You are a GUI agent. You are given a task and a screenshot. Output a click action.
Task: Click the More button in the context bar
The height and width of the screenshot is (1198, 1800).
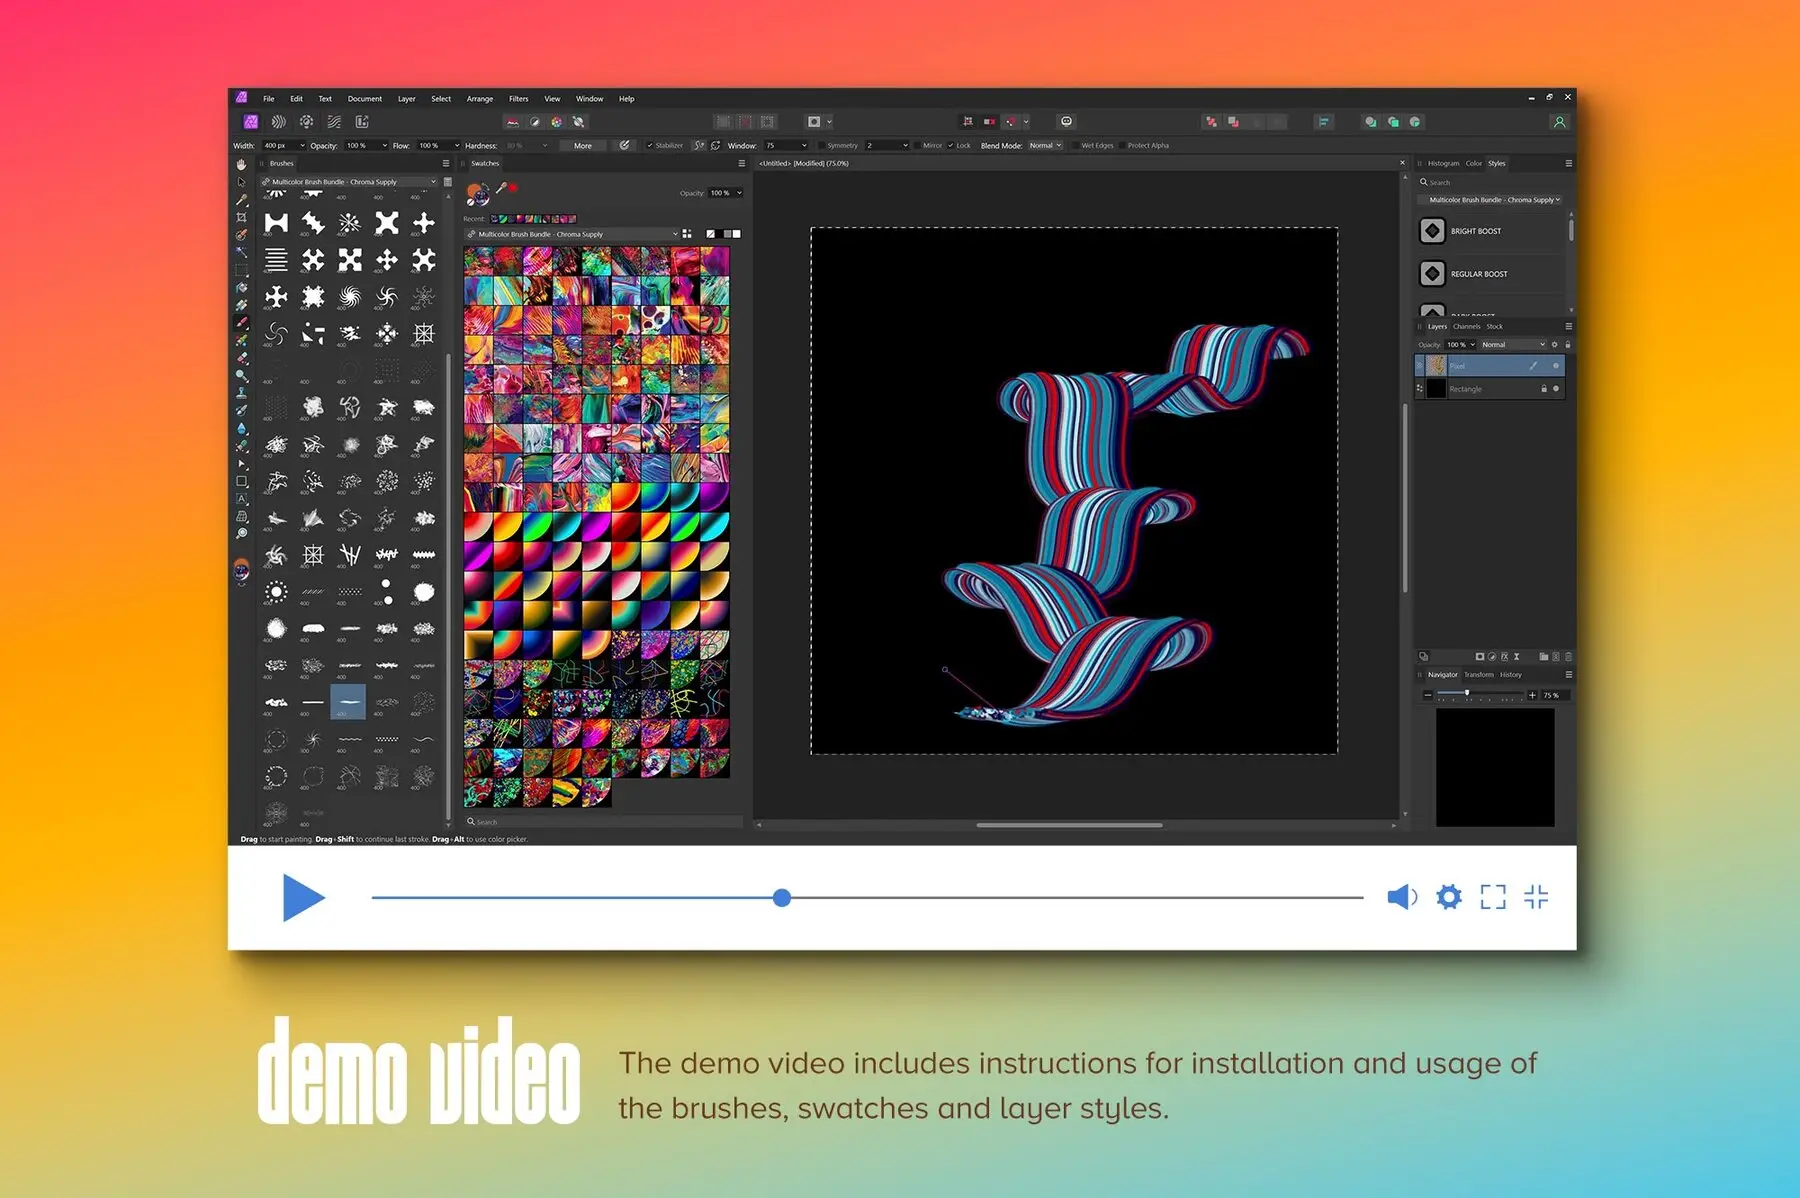coord(582,146)
